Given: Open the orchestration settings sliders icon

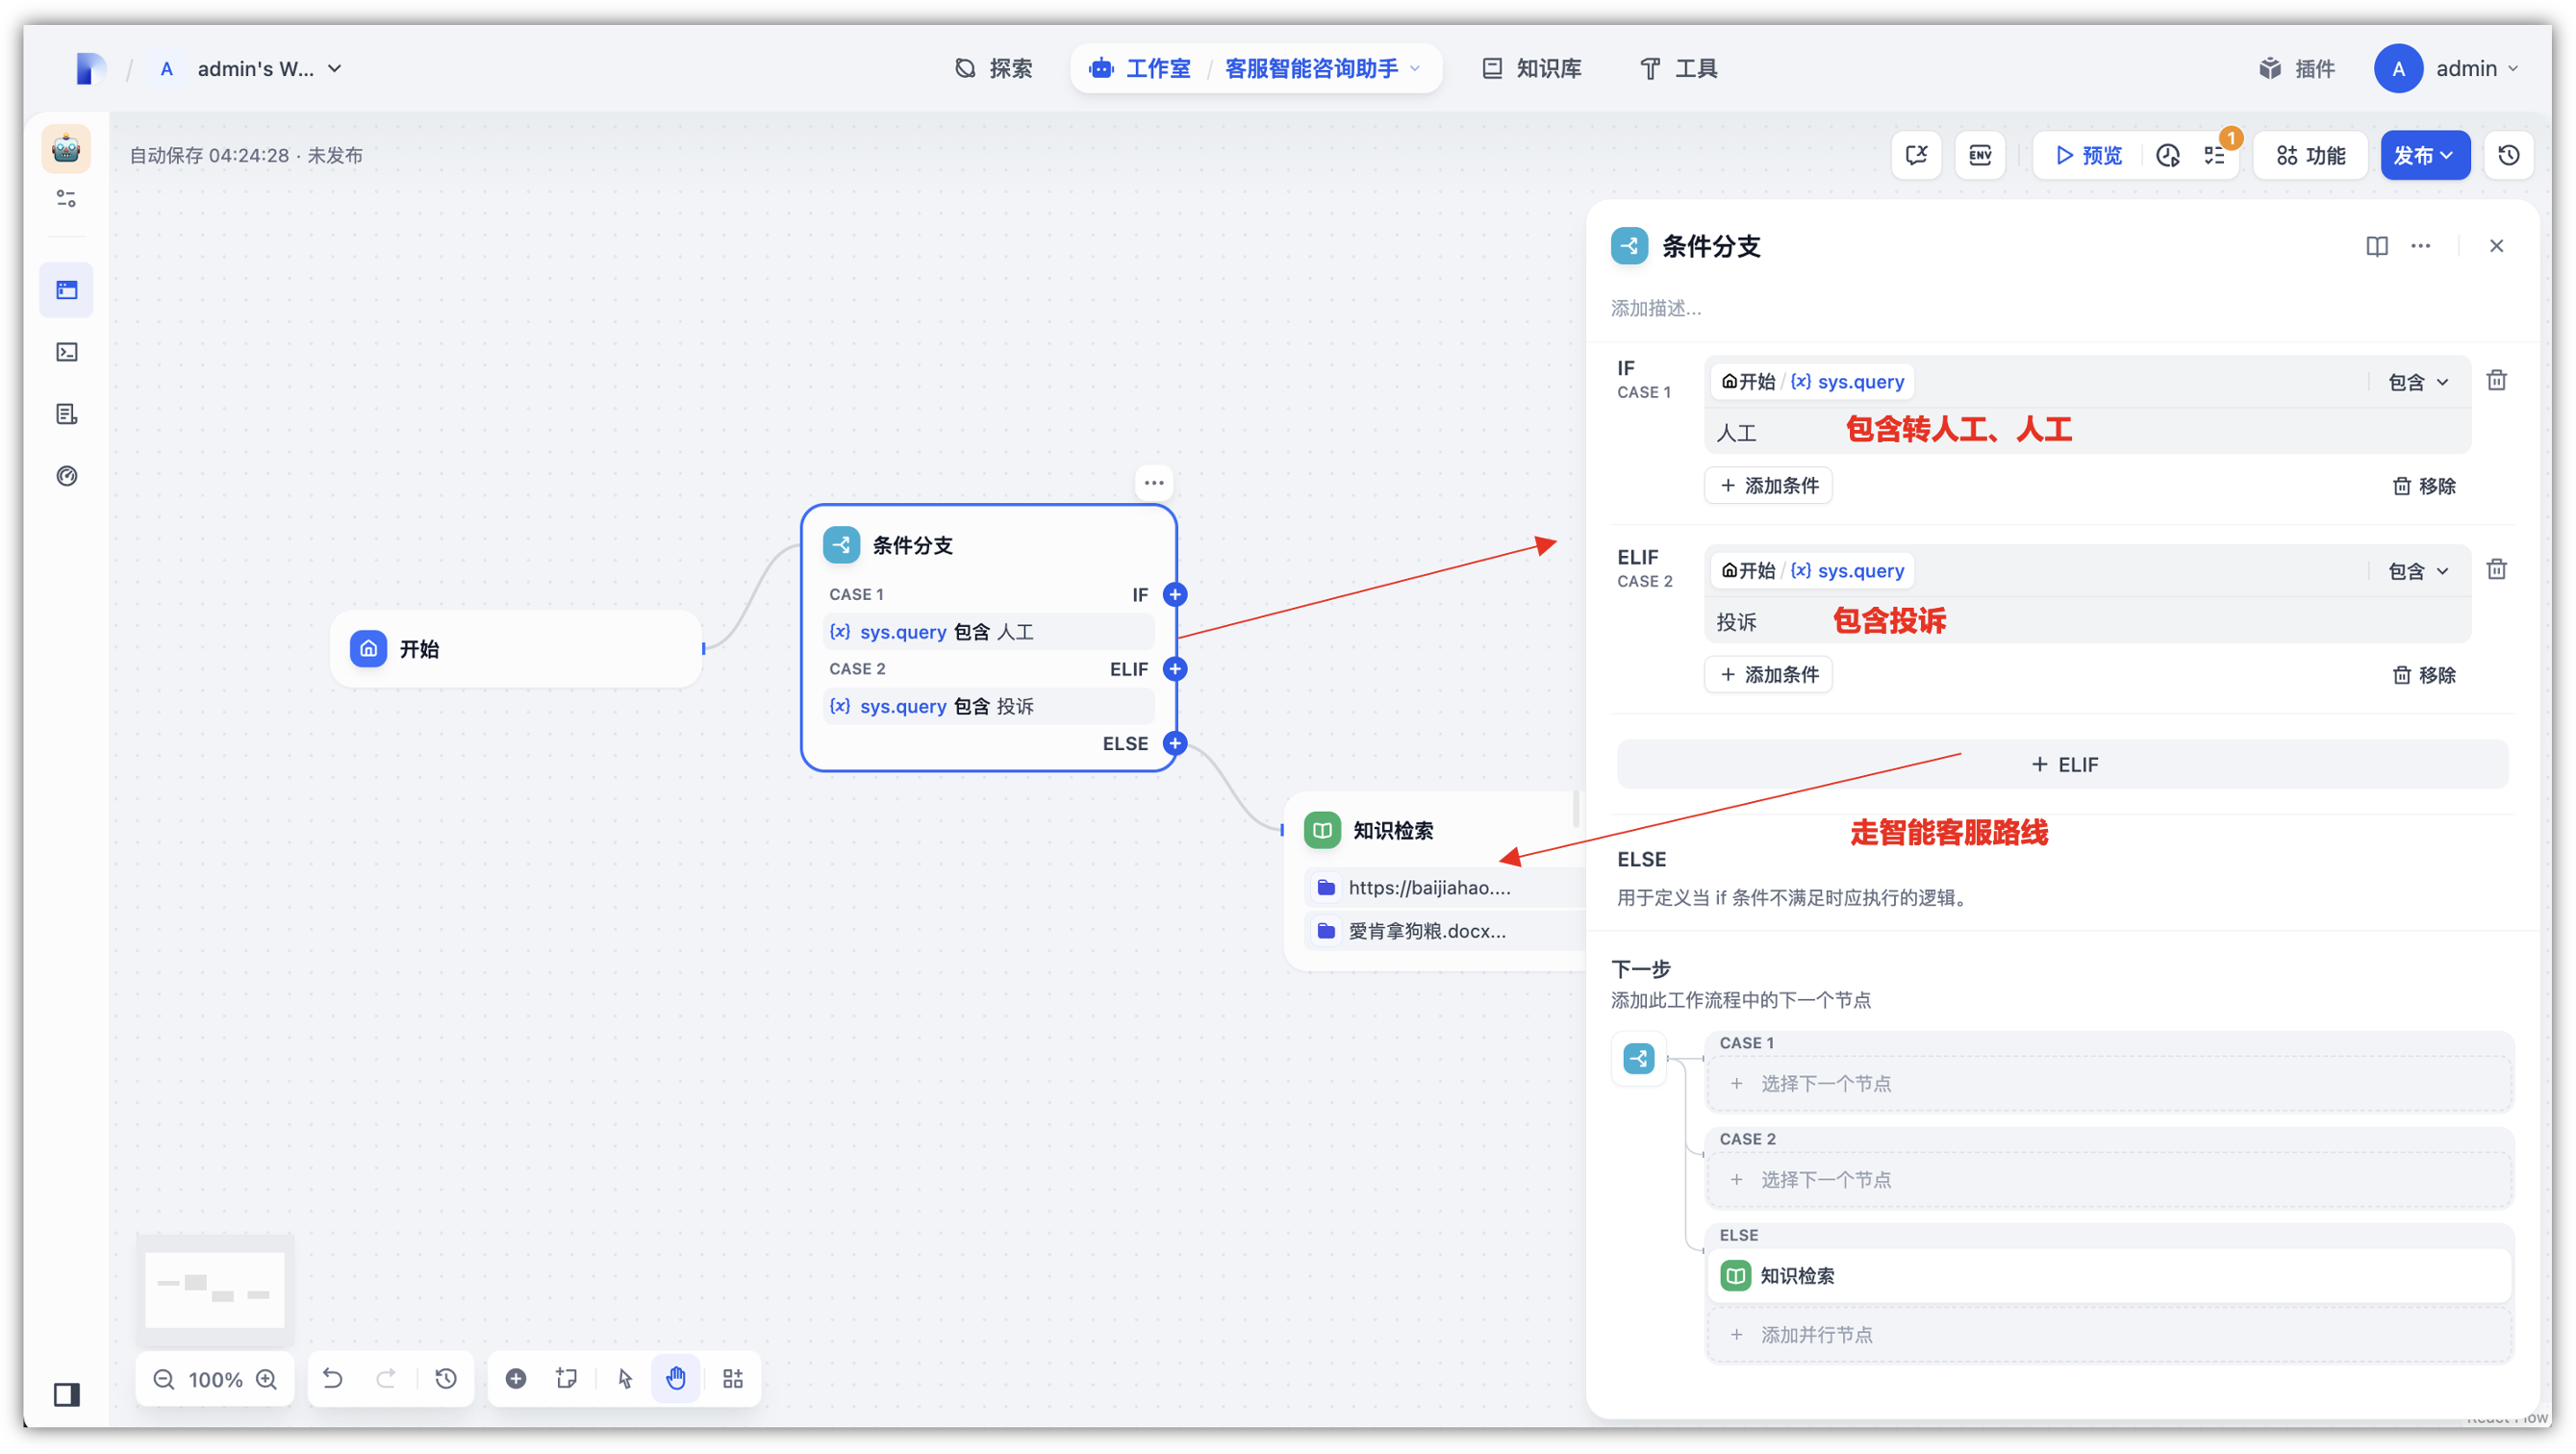Looking at the screenshot, I should 66,199.
